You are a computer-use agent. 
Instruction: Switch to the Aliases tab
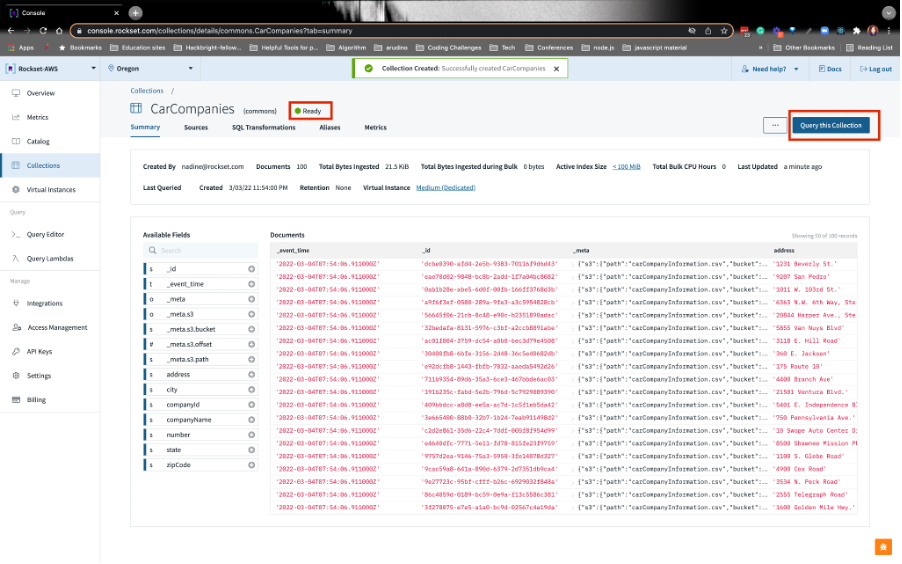click(x=330, y=128)
